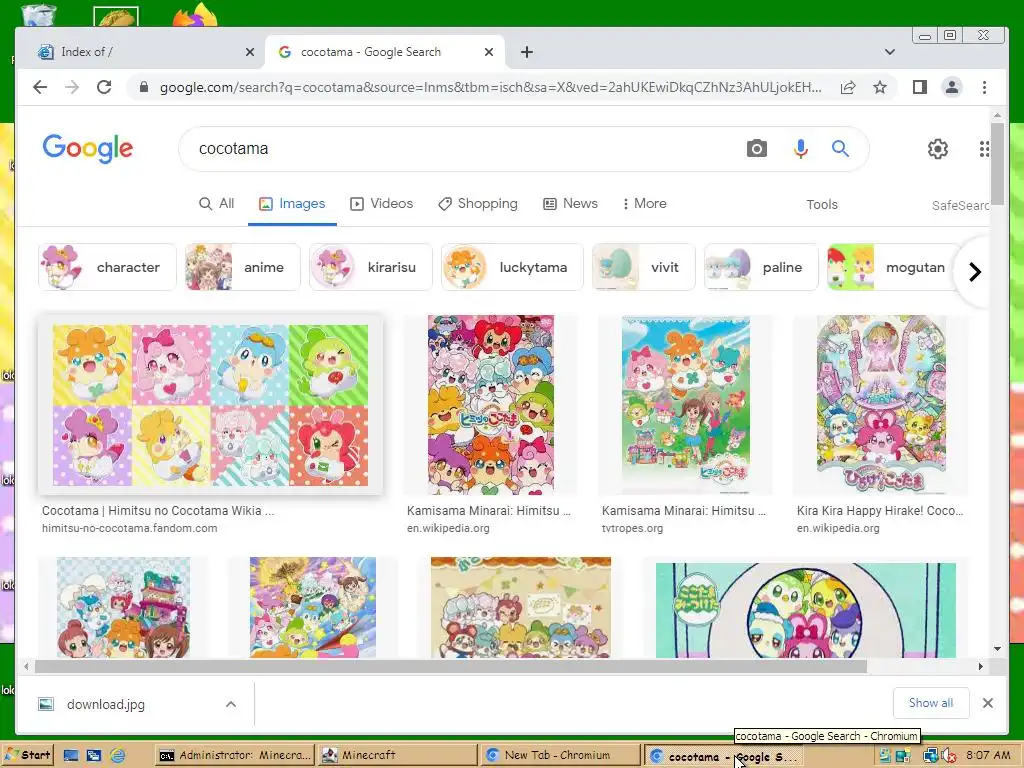The height and width of the screenshot is (768, 1024).
Task: Filter images by the kirarisu chip
Action: pyautogui.click(x=370, y=267)
